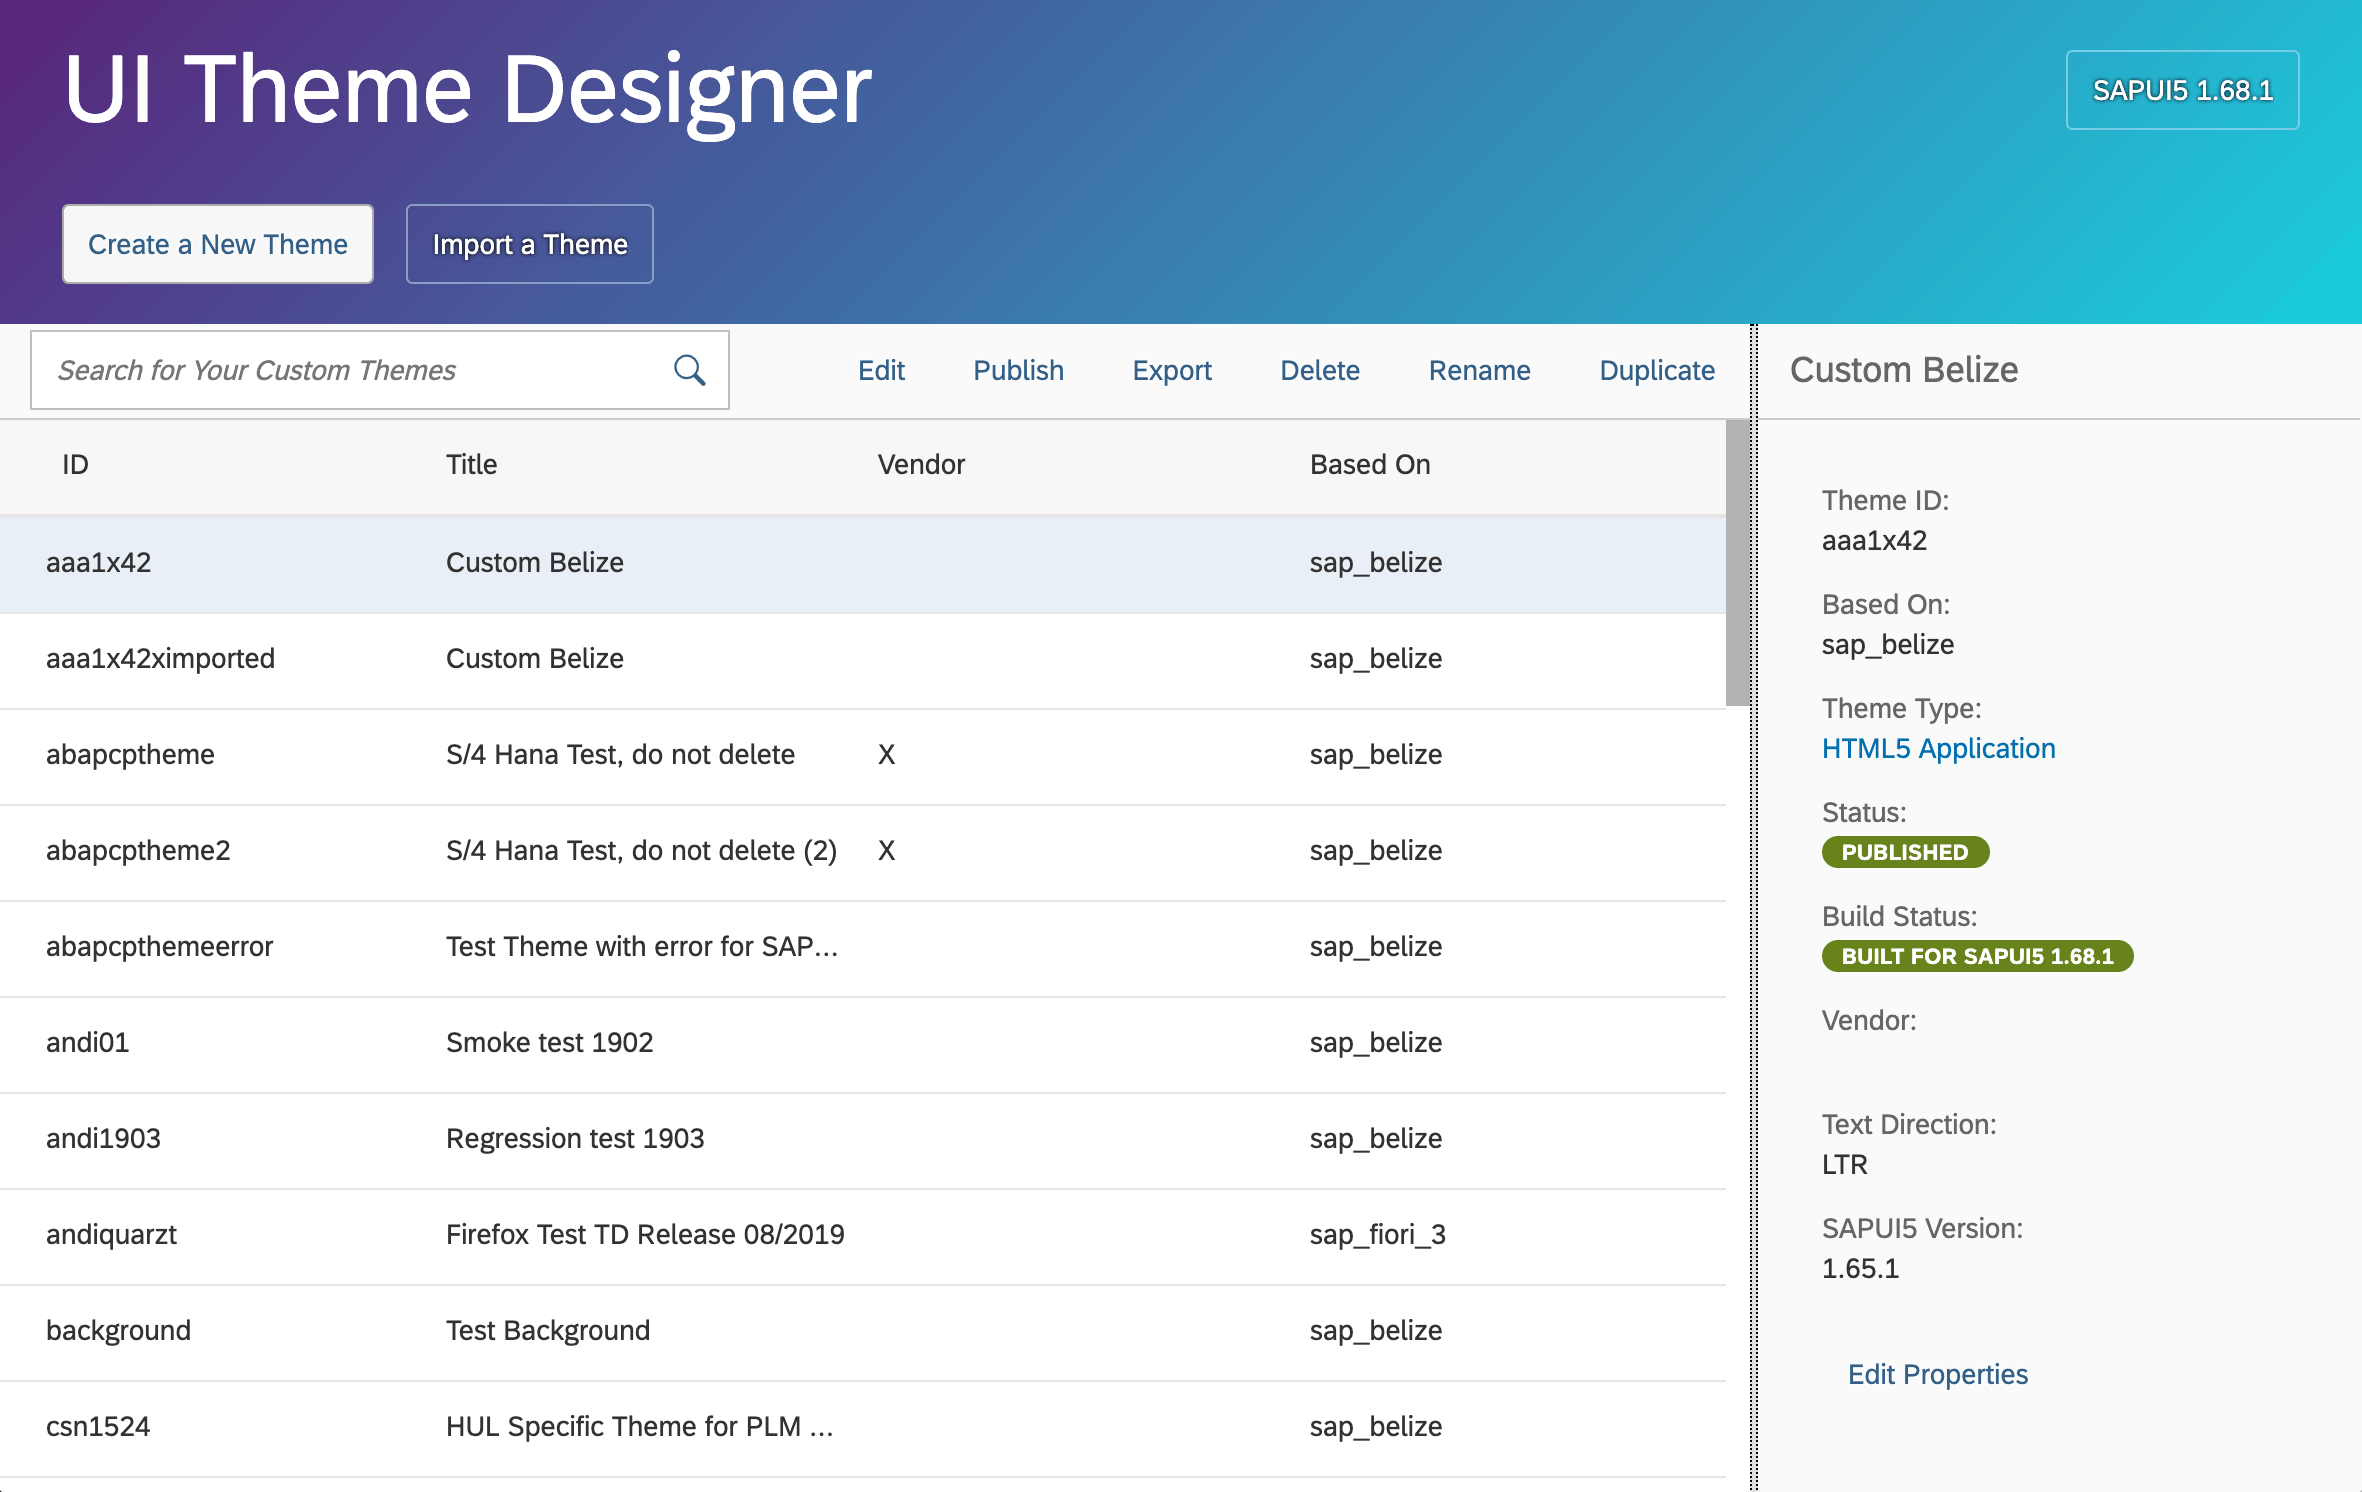Open the SAPUI5 1.68.1 version button
2362x1492 pixels.
[2183, 90]
